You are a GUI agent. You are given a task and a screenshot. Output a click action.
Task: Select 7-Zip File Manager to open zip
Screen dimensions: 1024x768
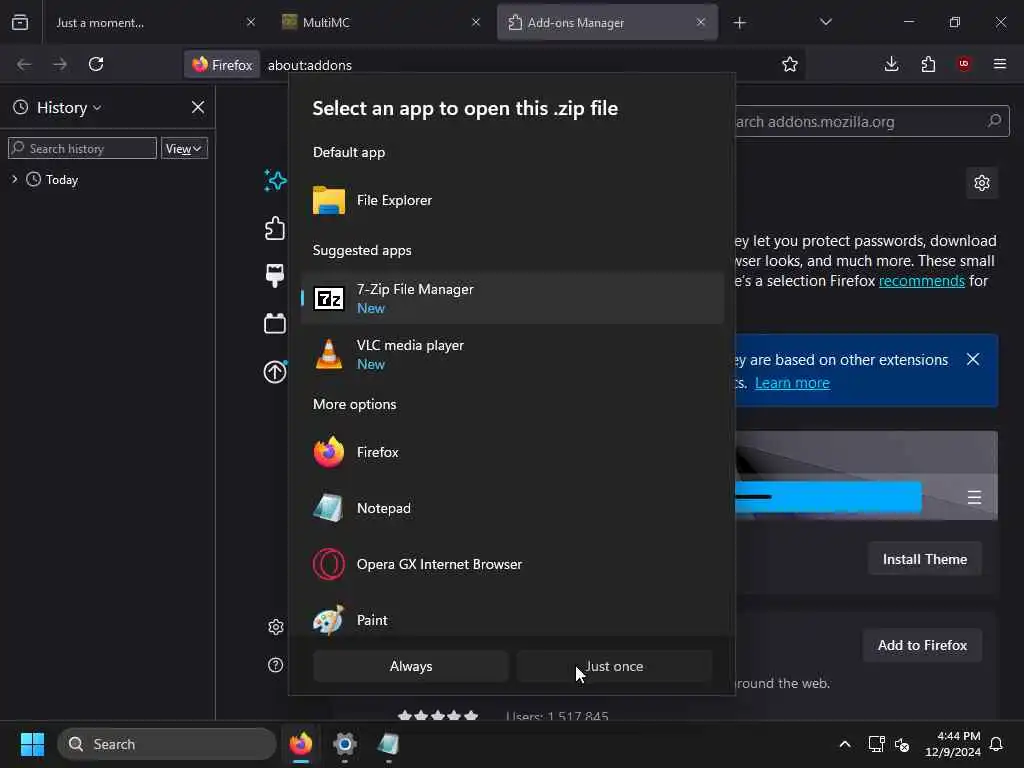click(x=512, y=298)
